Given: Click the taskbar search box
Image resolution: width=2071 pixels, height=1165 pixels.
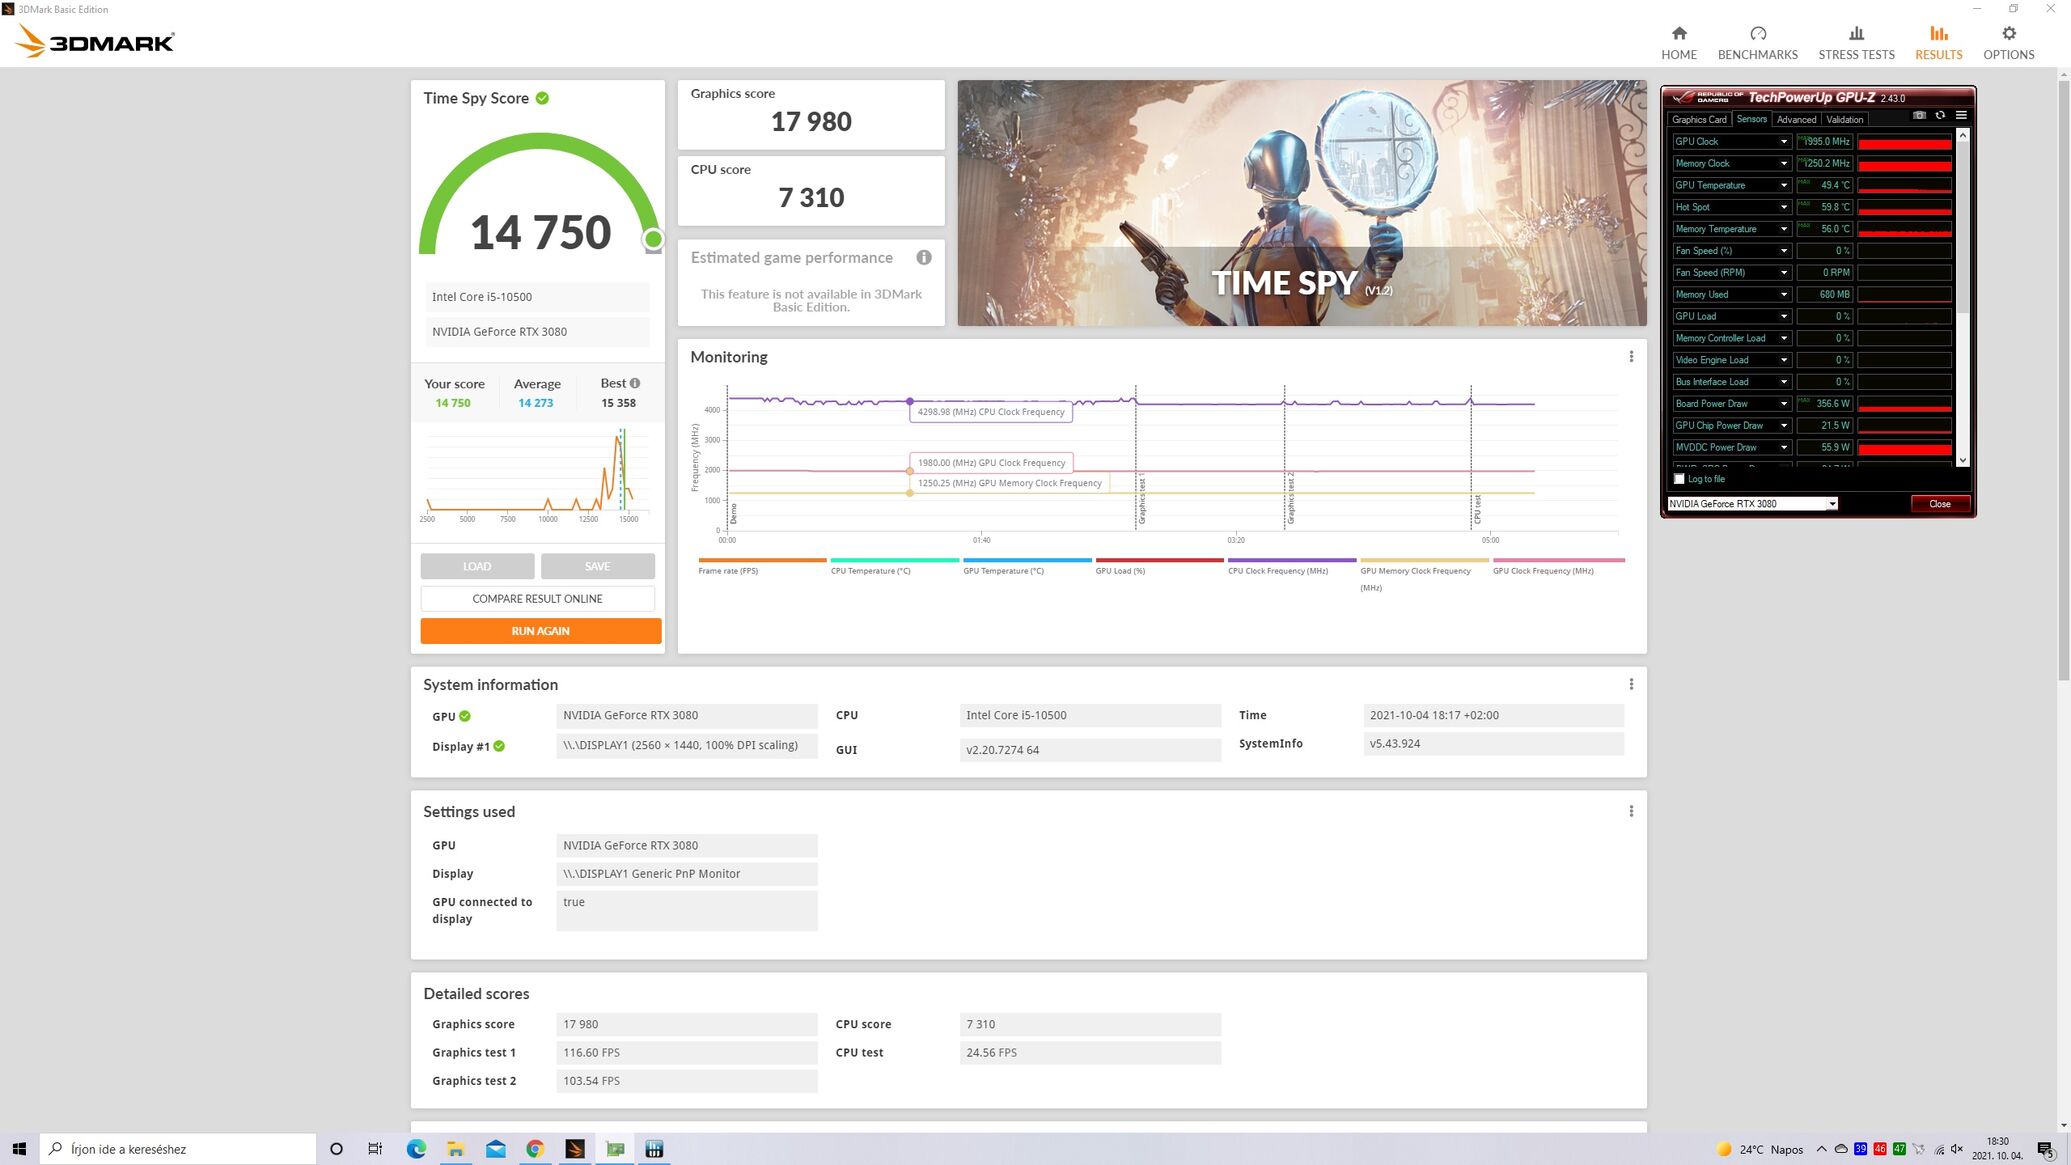Looking at the screenshot, I should point(178,1149).
